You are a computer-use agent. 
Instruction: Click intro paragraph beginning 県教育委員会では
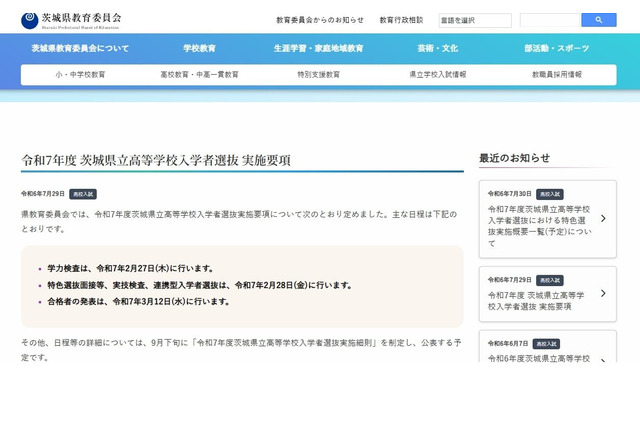pyautogui.click(x=239, y=222)
